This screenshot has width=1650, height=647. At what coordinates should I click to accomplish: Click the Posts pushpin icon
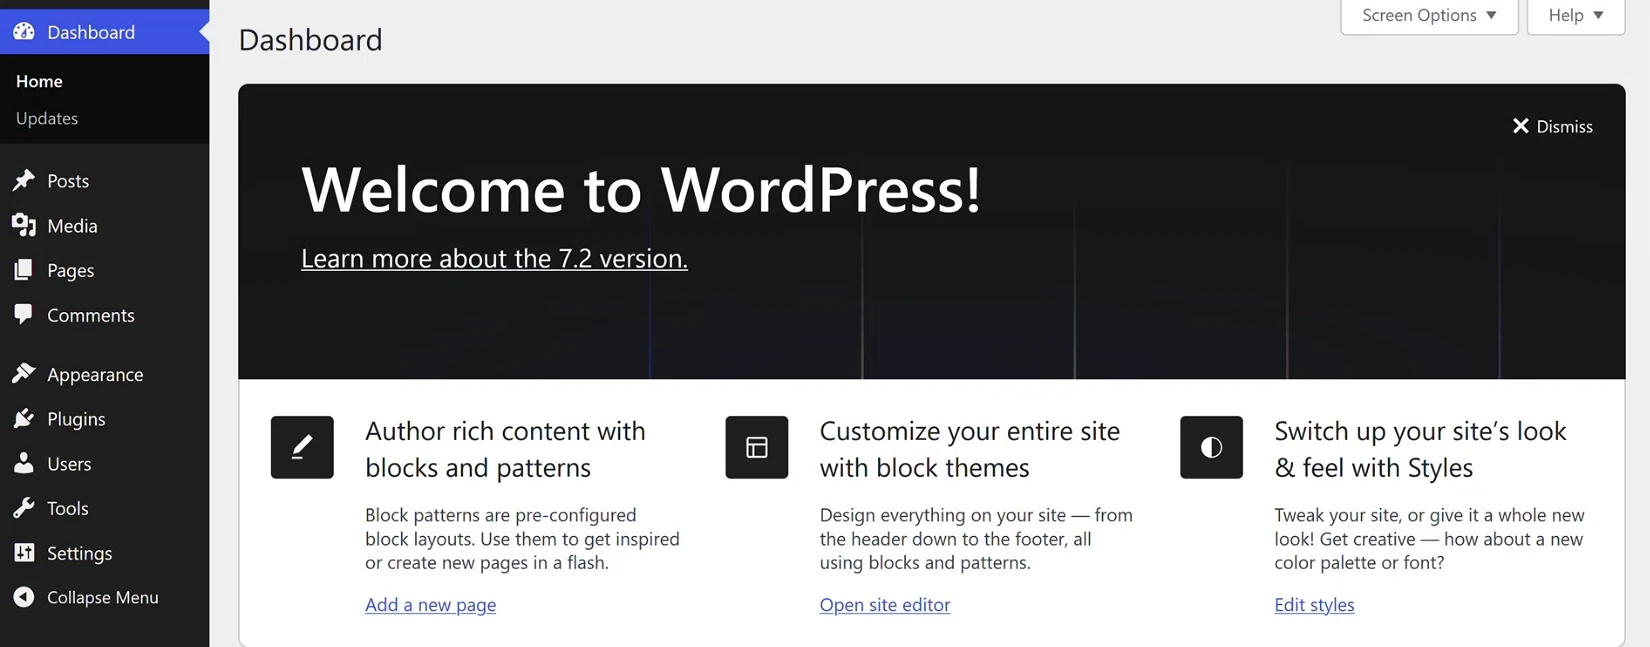pyautogui.click(x=24, y=181)
